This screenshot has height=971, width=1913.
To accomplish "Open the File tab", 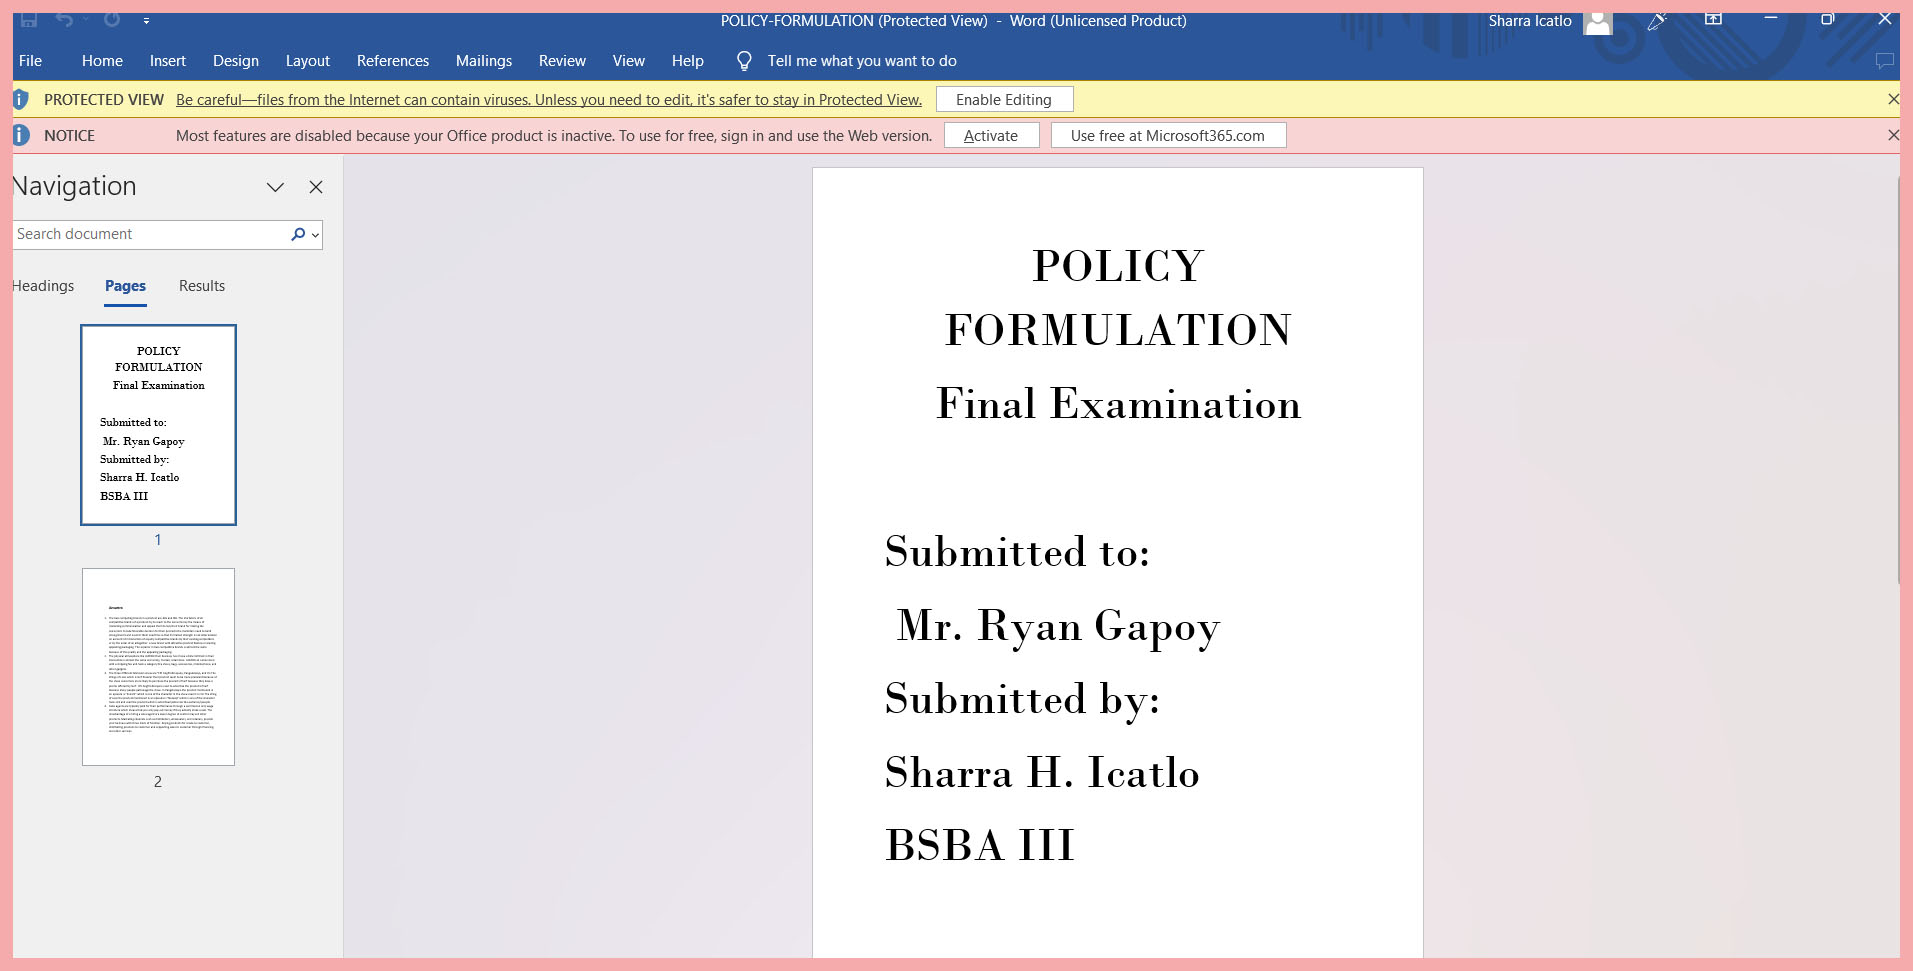I will pyautogui.click(x=30, y=61).
